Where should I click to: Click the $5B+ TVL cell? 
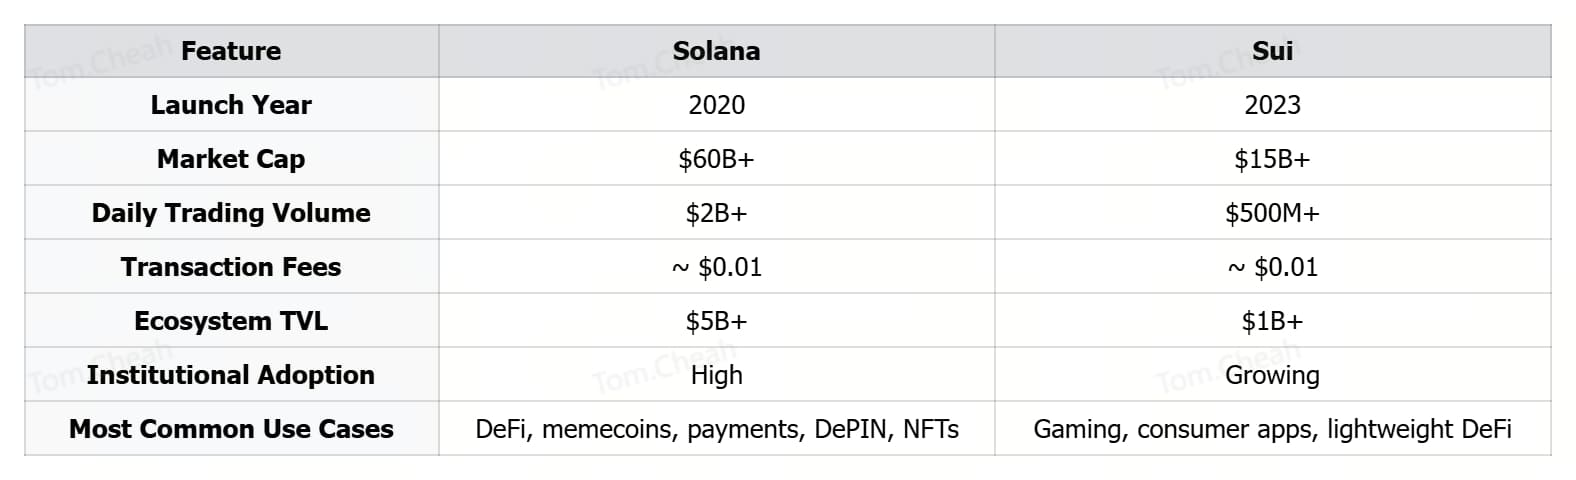point(716,321)
